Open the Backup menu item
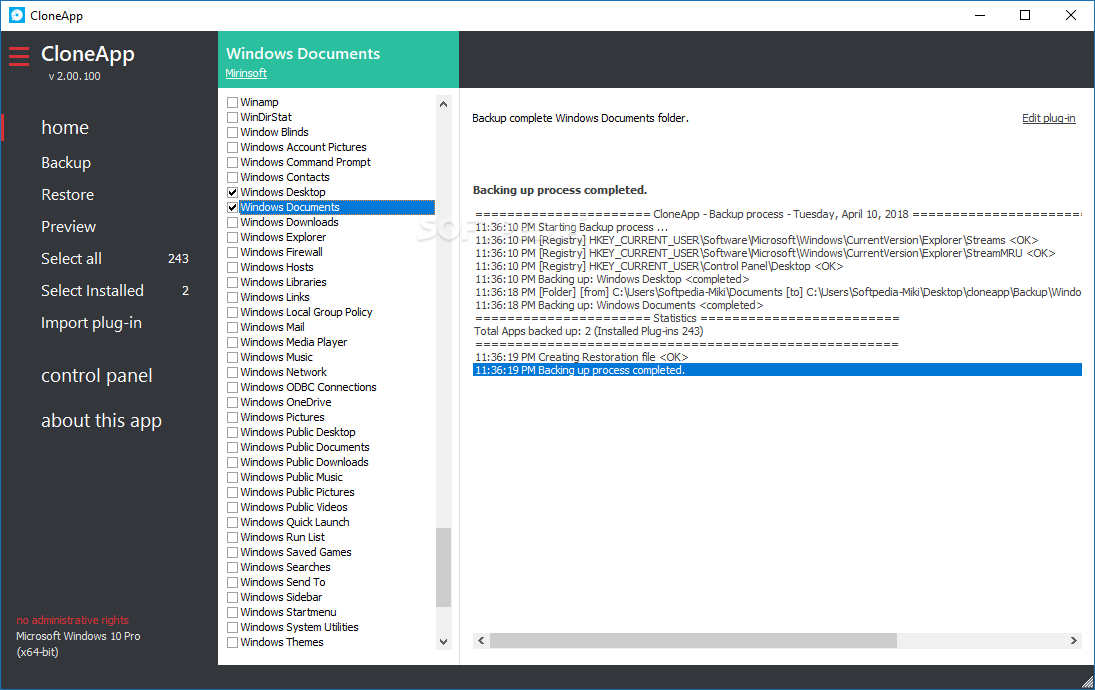The image size is (1095, 690). (66, 163)
